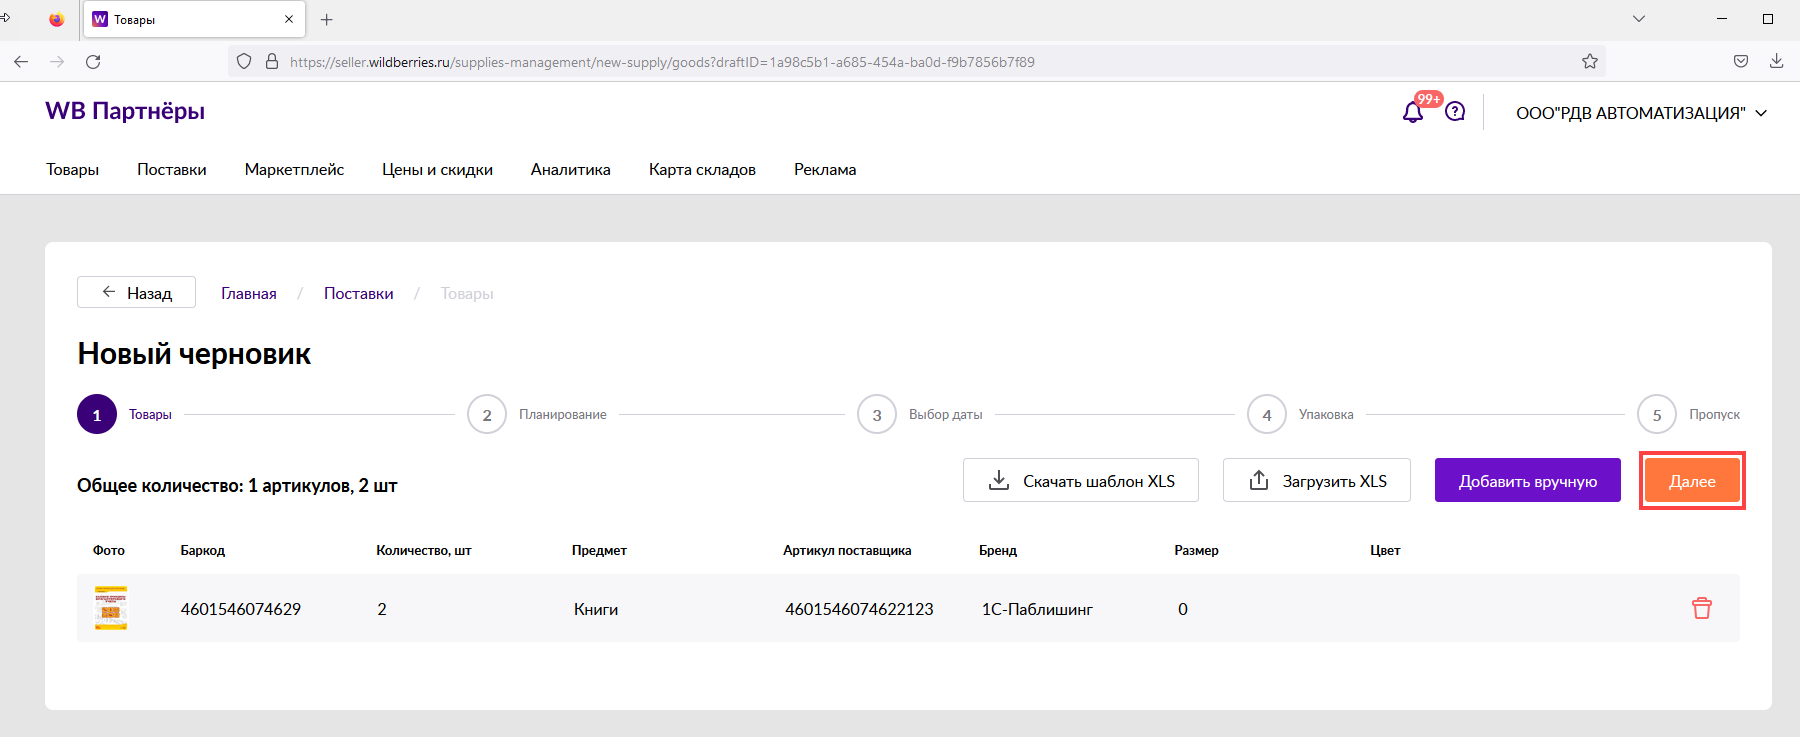This screenshot has height=737, width=1800.
Task: Open Firefox downloads icon
Action: [x=1776, y=62]
